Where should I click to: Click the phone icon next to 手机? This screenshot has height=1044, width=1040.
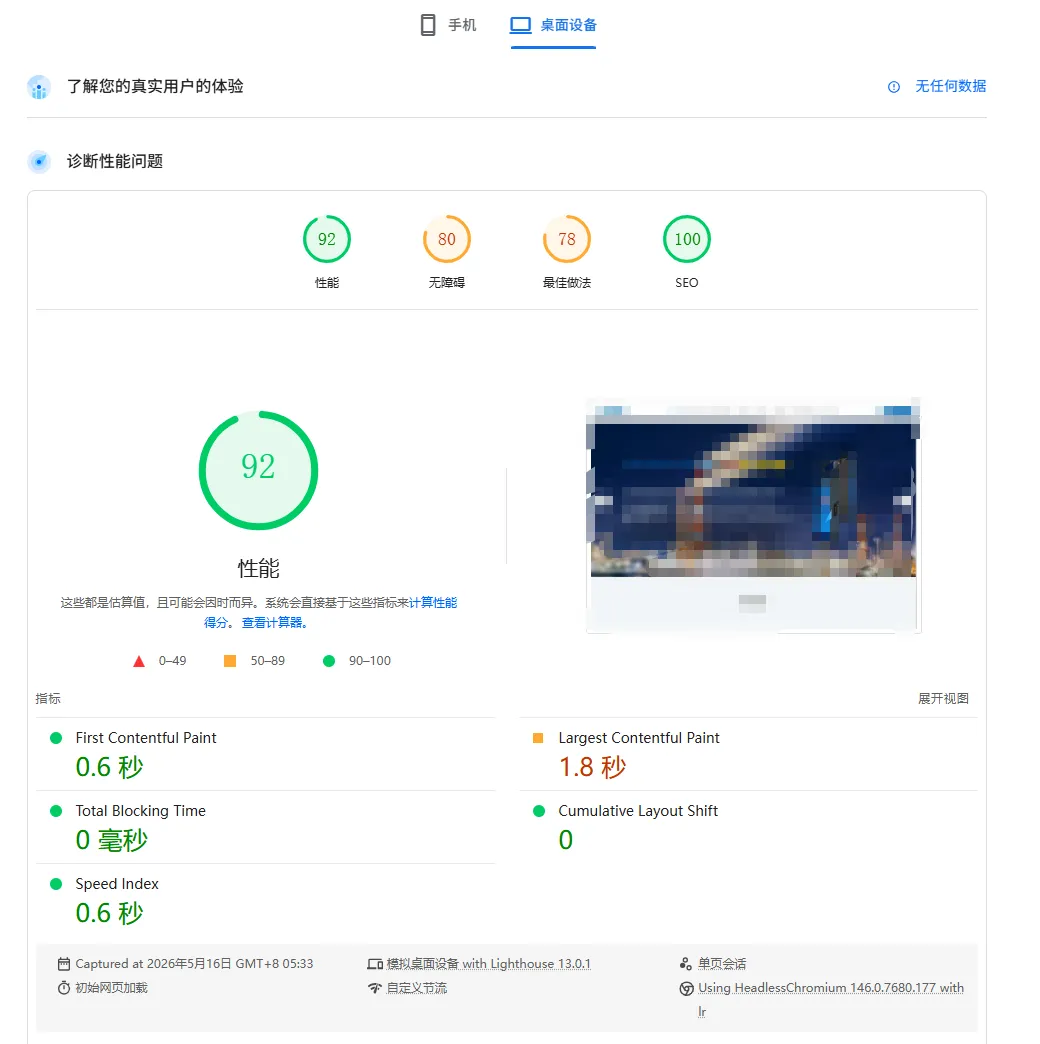428,25
